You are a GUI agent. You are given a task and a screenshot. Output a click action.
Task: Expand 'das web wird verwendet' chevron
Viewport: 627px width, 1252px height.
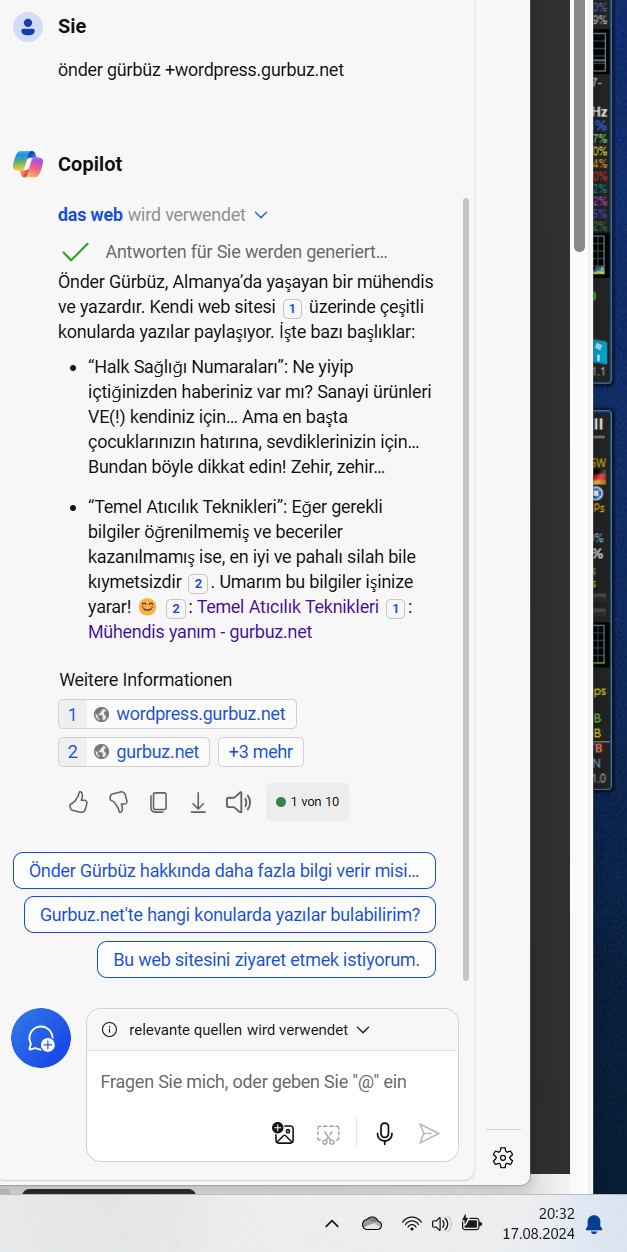pos(261,215)
